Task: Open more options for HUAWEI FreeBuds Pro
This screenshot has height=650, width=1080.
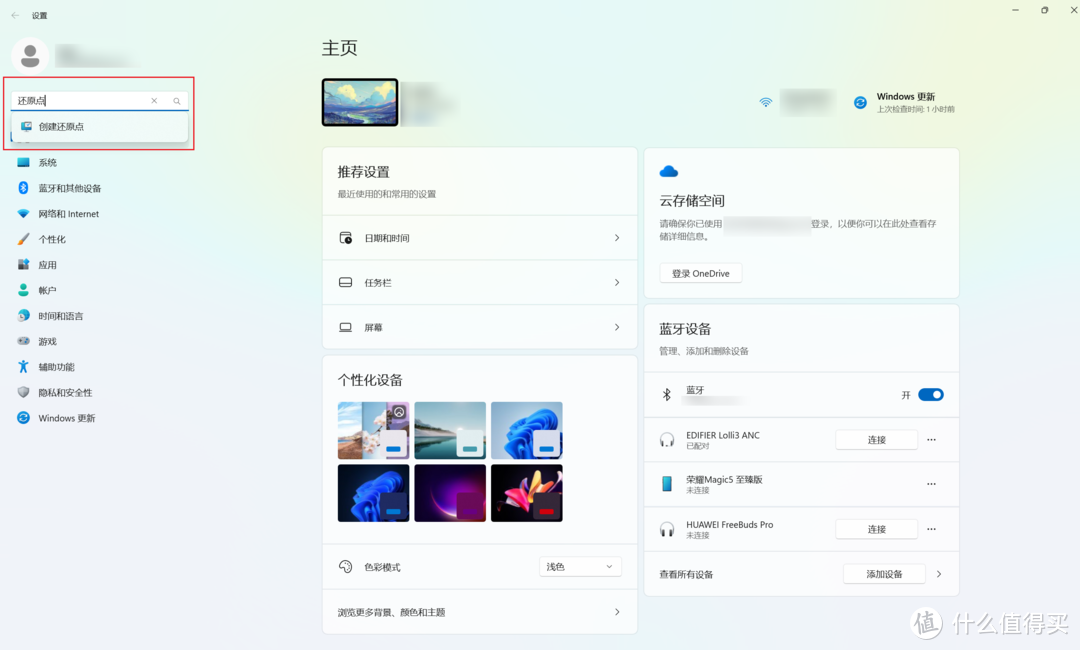Action: tap(931, 529)
